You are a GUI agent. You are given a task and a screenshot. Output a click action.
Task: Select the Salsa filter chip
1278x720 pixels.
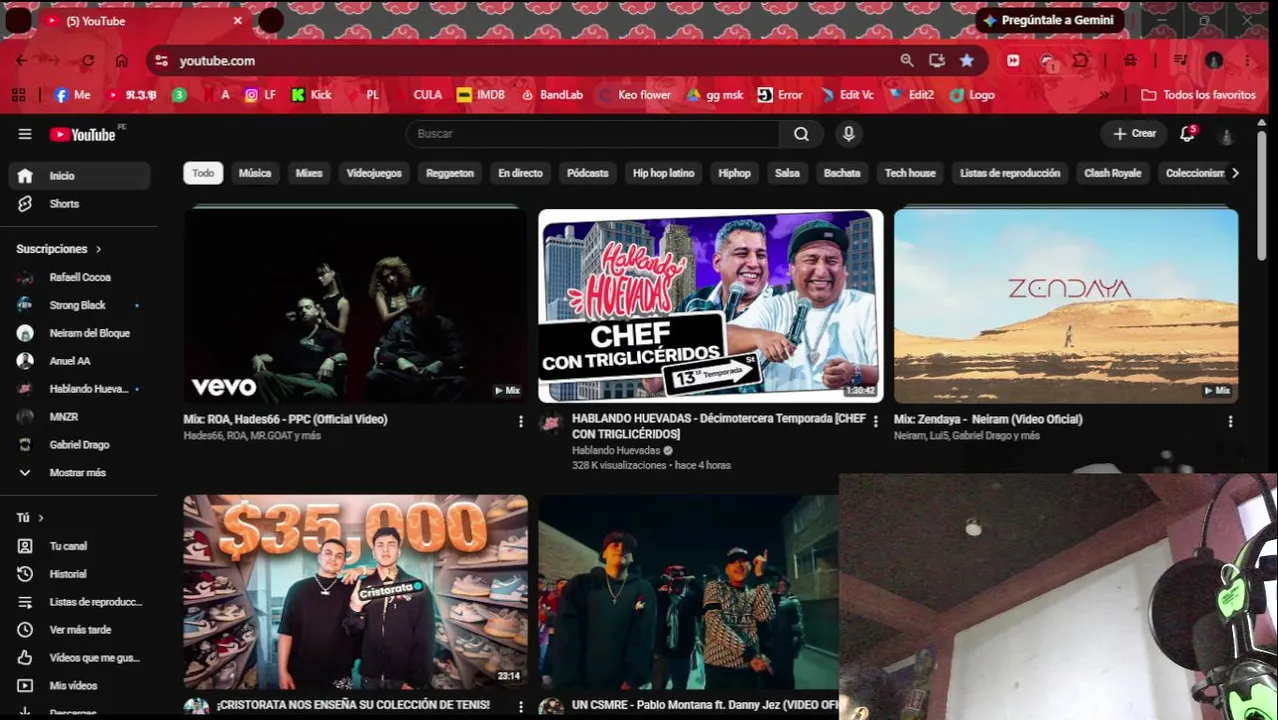pyautogui.click(x=787, y=173)
